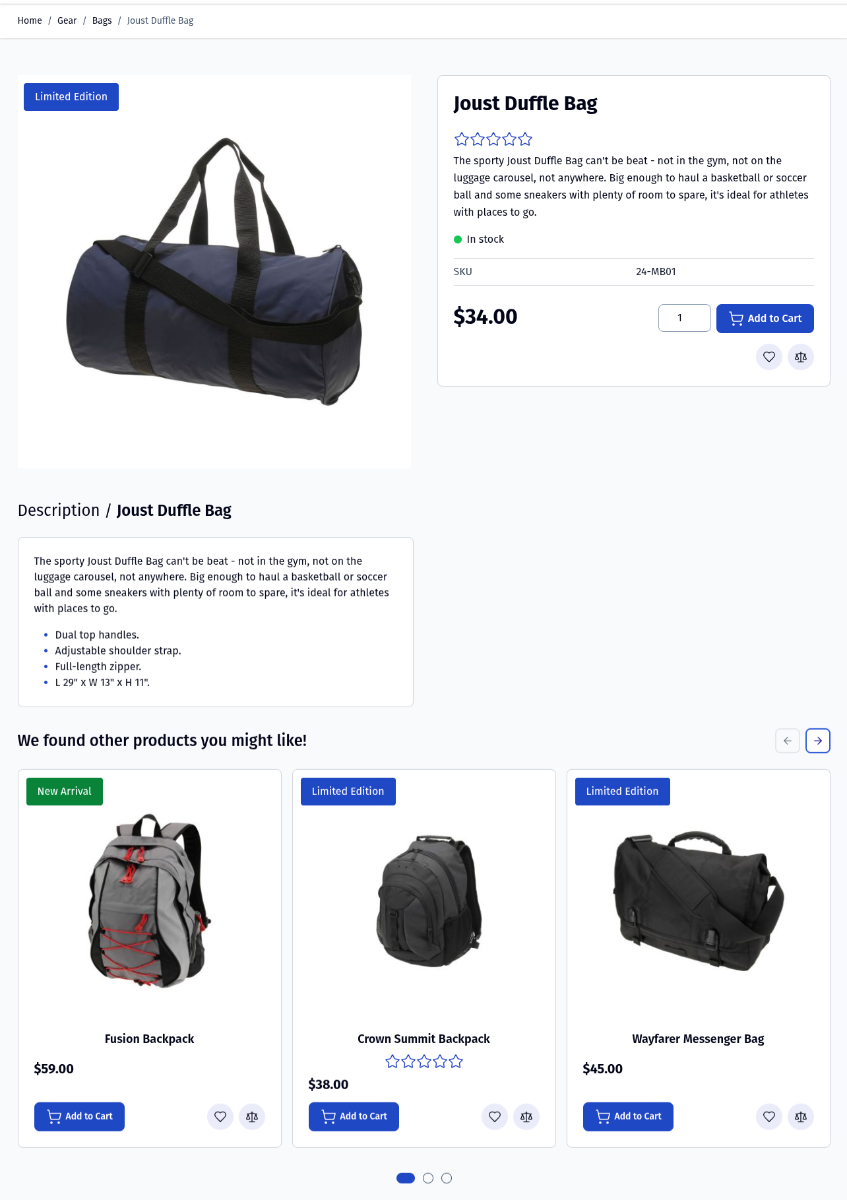
Task: Click wishlist heart on Fusion Backpack card
Action: click(220, 1117)
